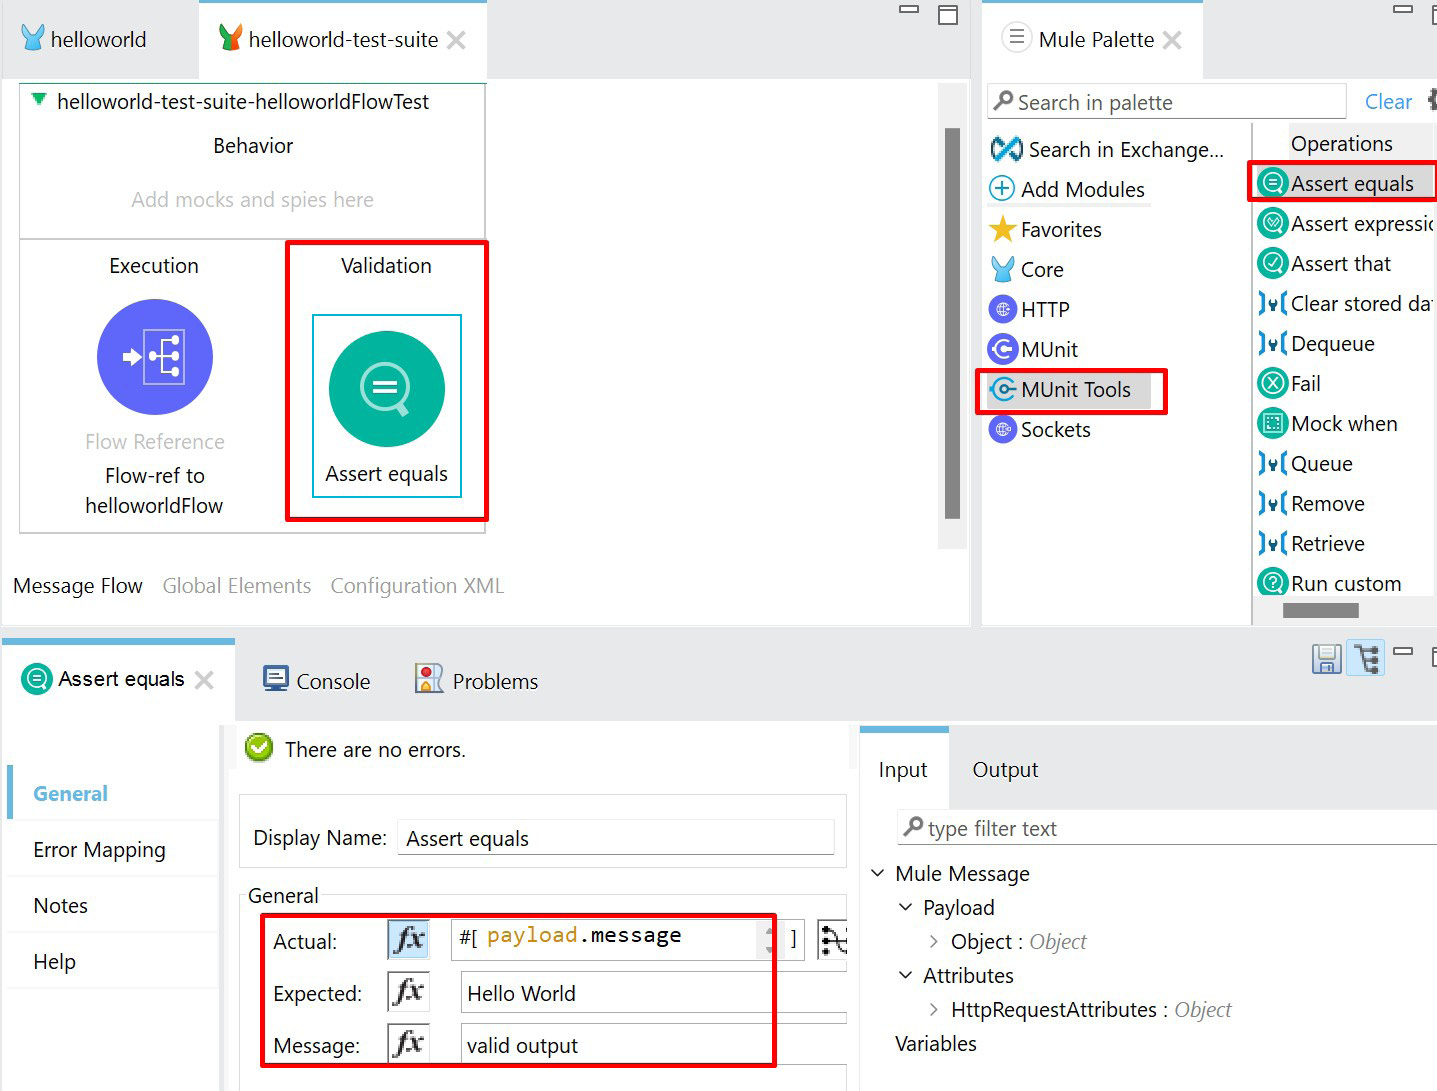Switch to the Output metadata tab

pos(1005,770)
